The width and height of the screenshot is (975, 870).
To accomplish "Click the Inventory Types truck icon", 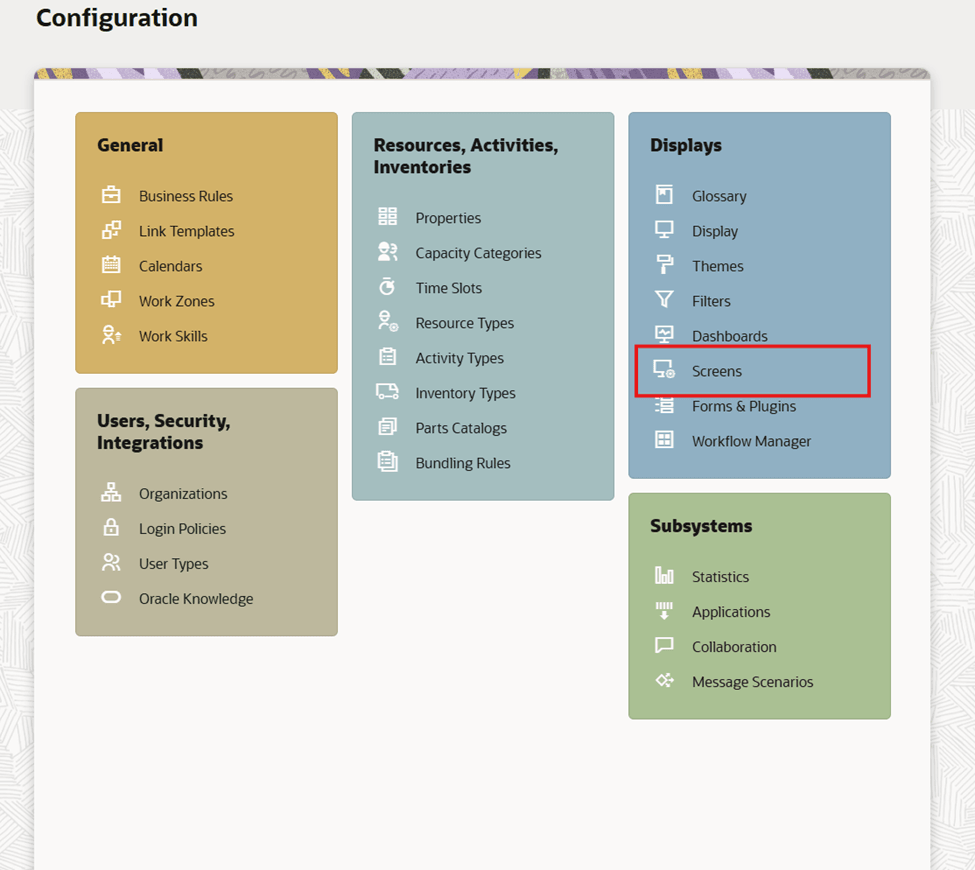I will tap(387, 392).
